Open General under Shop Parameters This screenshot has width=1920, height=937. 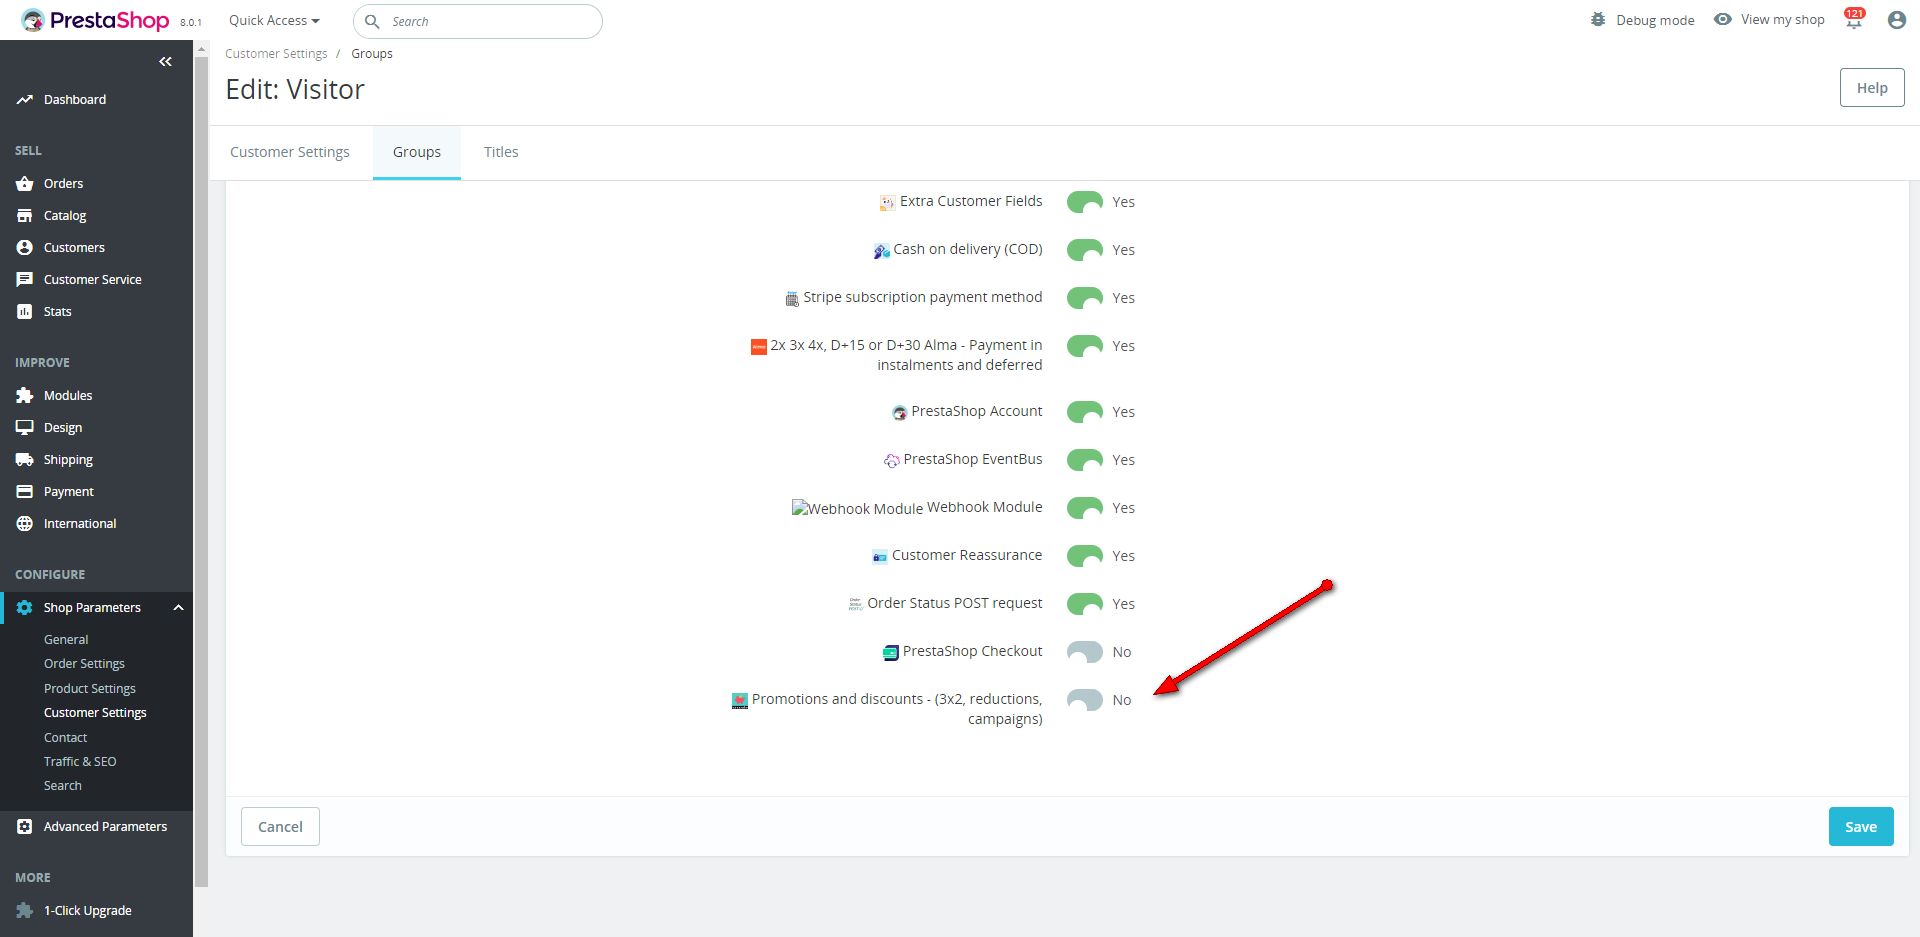66,640
